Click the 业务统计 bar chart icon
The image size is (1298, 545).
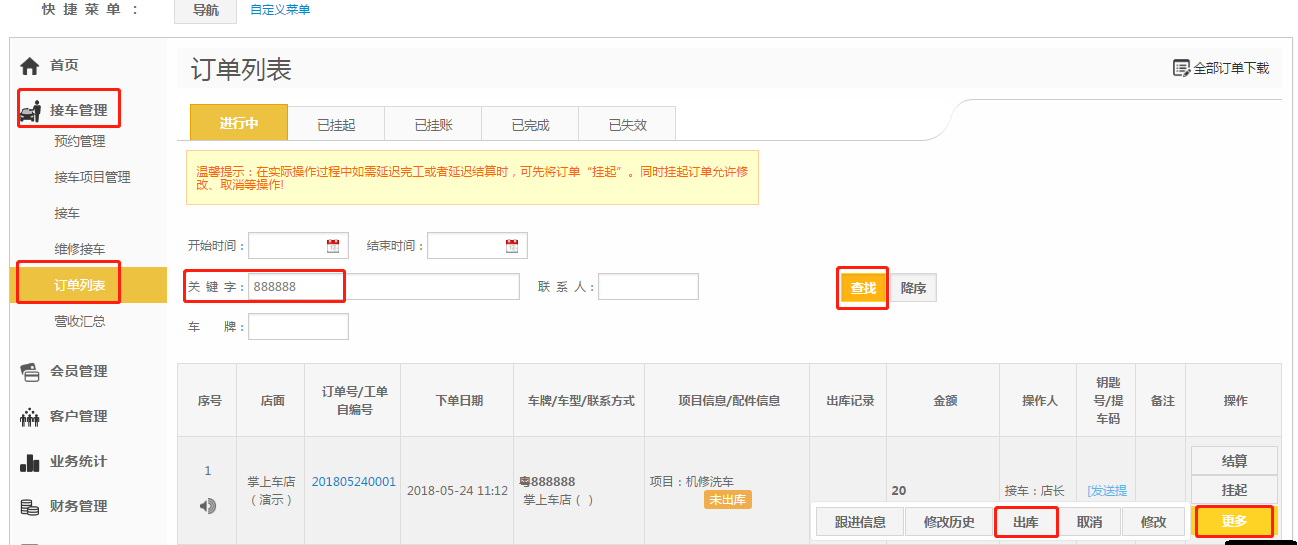coord(30,462)
